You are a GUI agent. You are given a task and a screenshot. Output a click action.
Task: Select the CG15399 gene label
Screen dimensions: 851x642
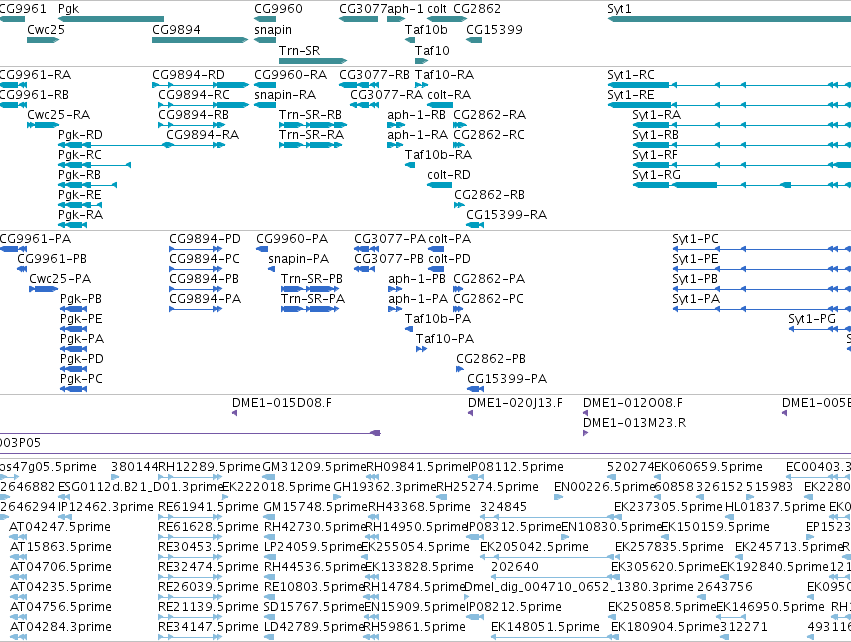tap(494, 29)
